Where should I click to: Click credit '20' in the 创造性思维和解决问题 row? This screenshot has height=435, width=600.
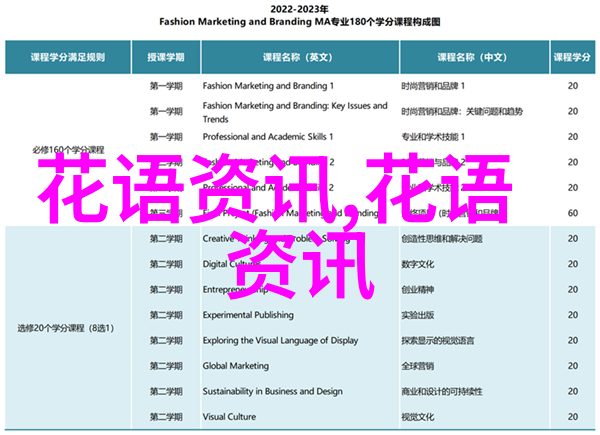point(573,239)
